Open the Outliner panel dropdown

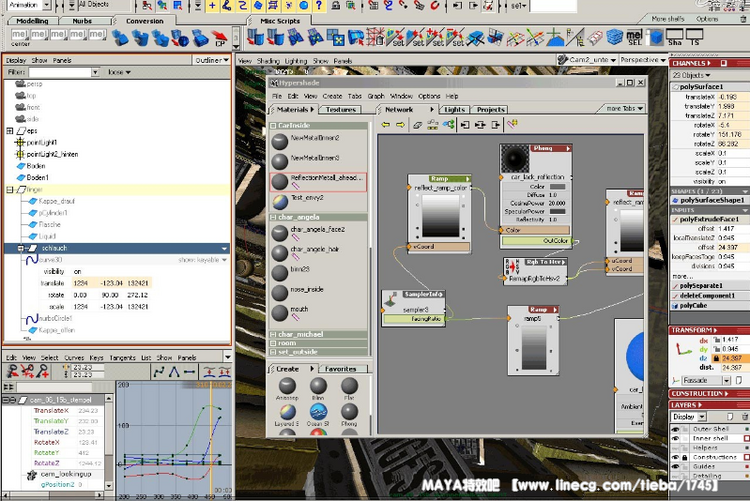click(x=212, y=60)
